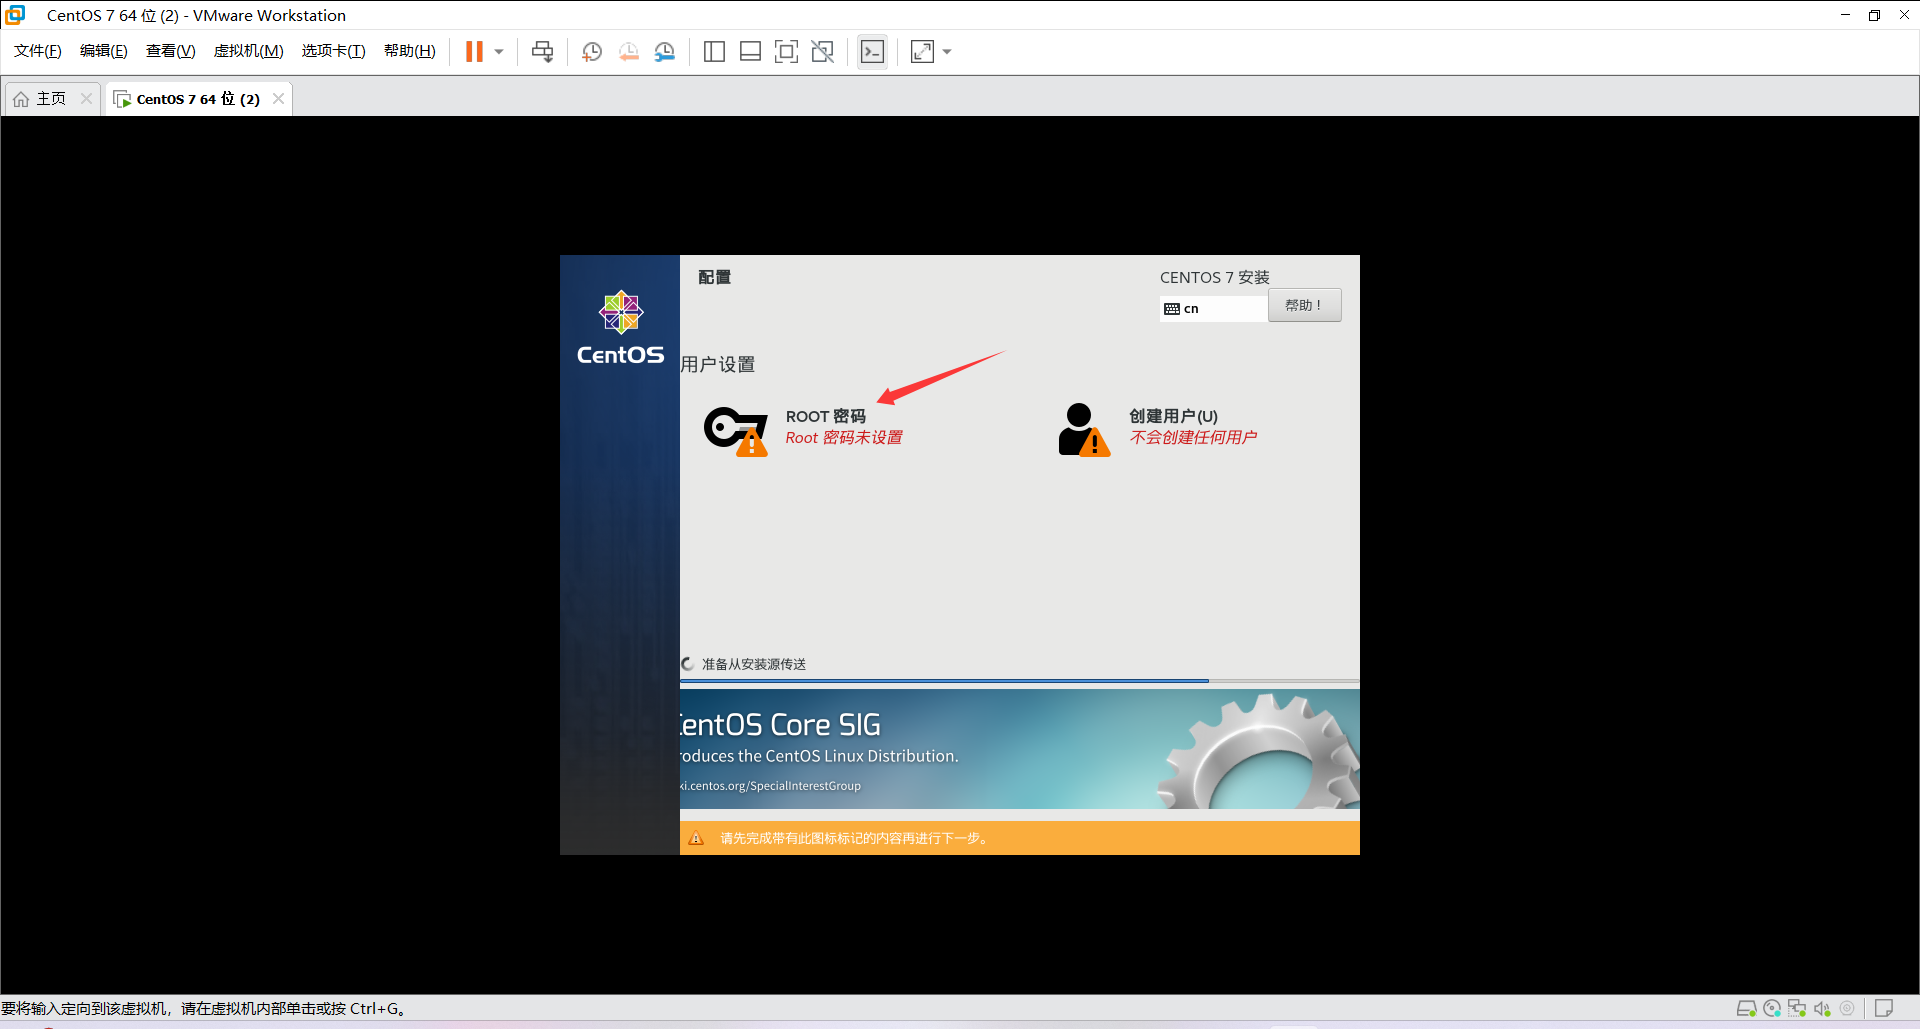Click the warning triangle icon in orange bar
The height and width of the screenshot is (1029, 1920).
coord(696,838)
